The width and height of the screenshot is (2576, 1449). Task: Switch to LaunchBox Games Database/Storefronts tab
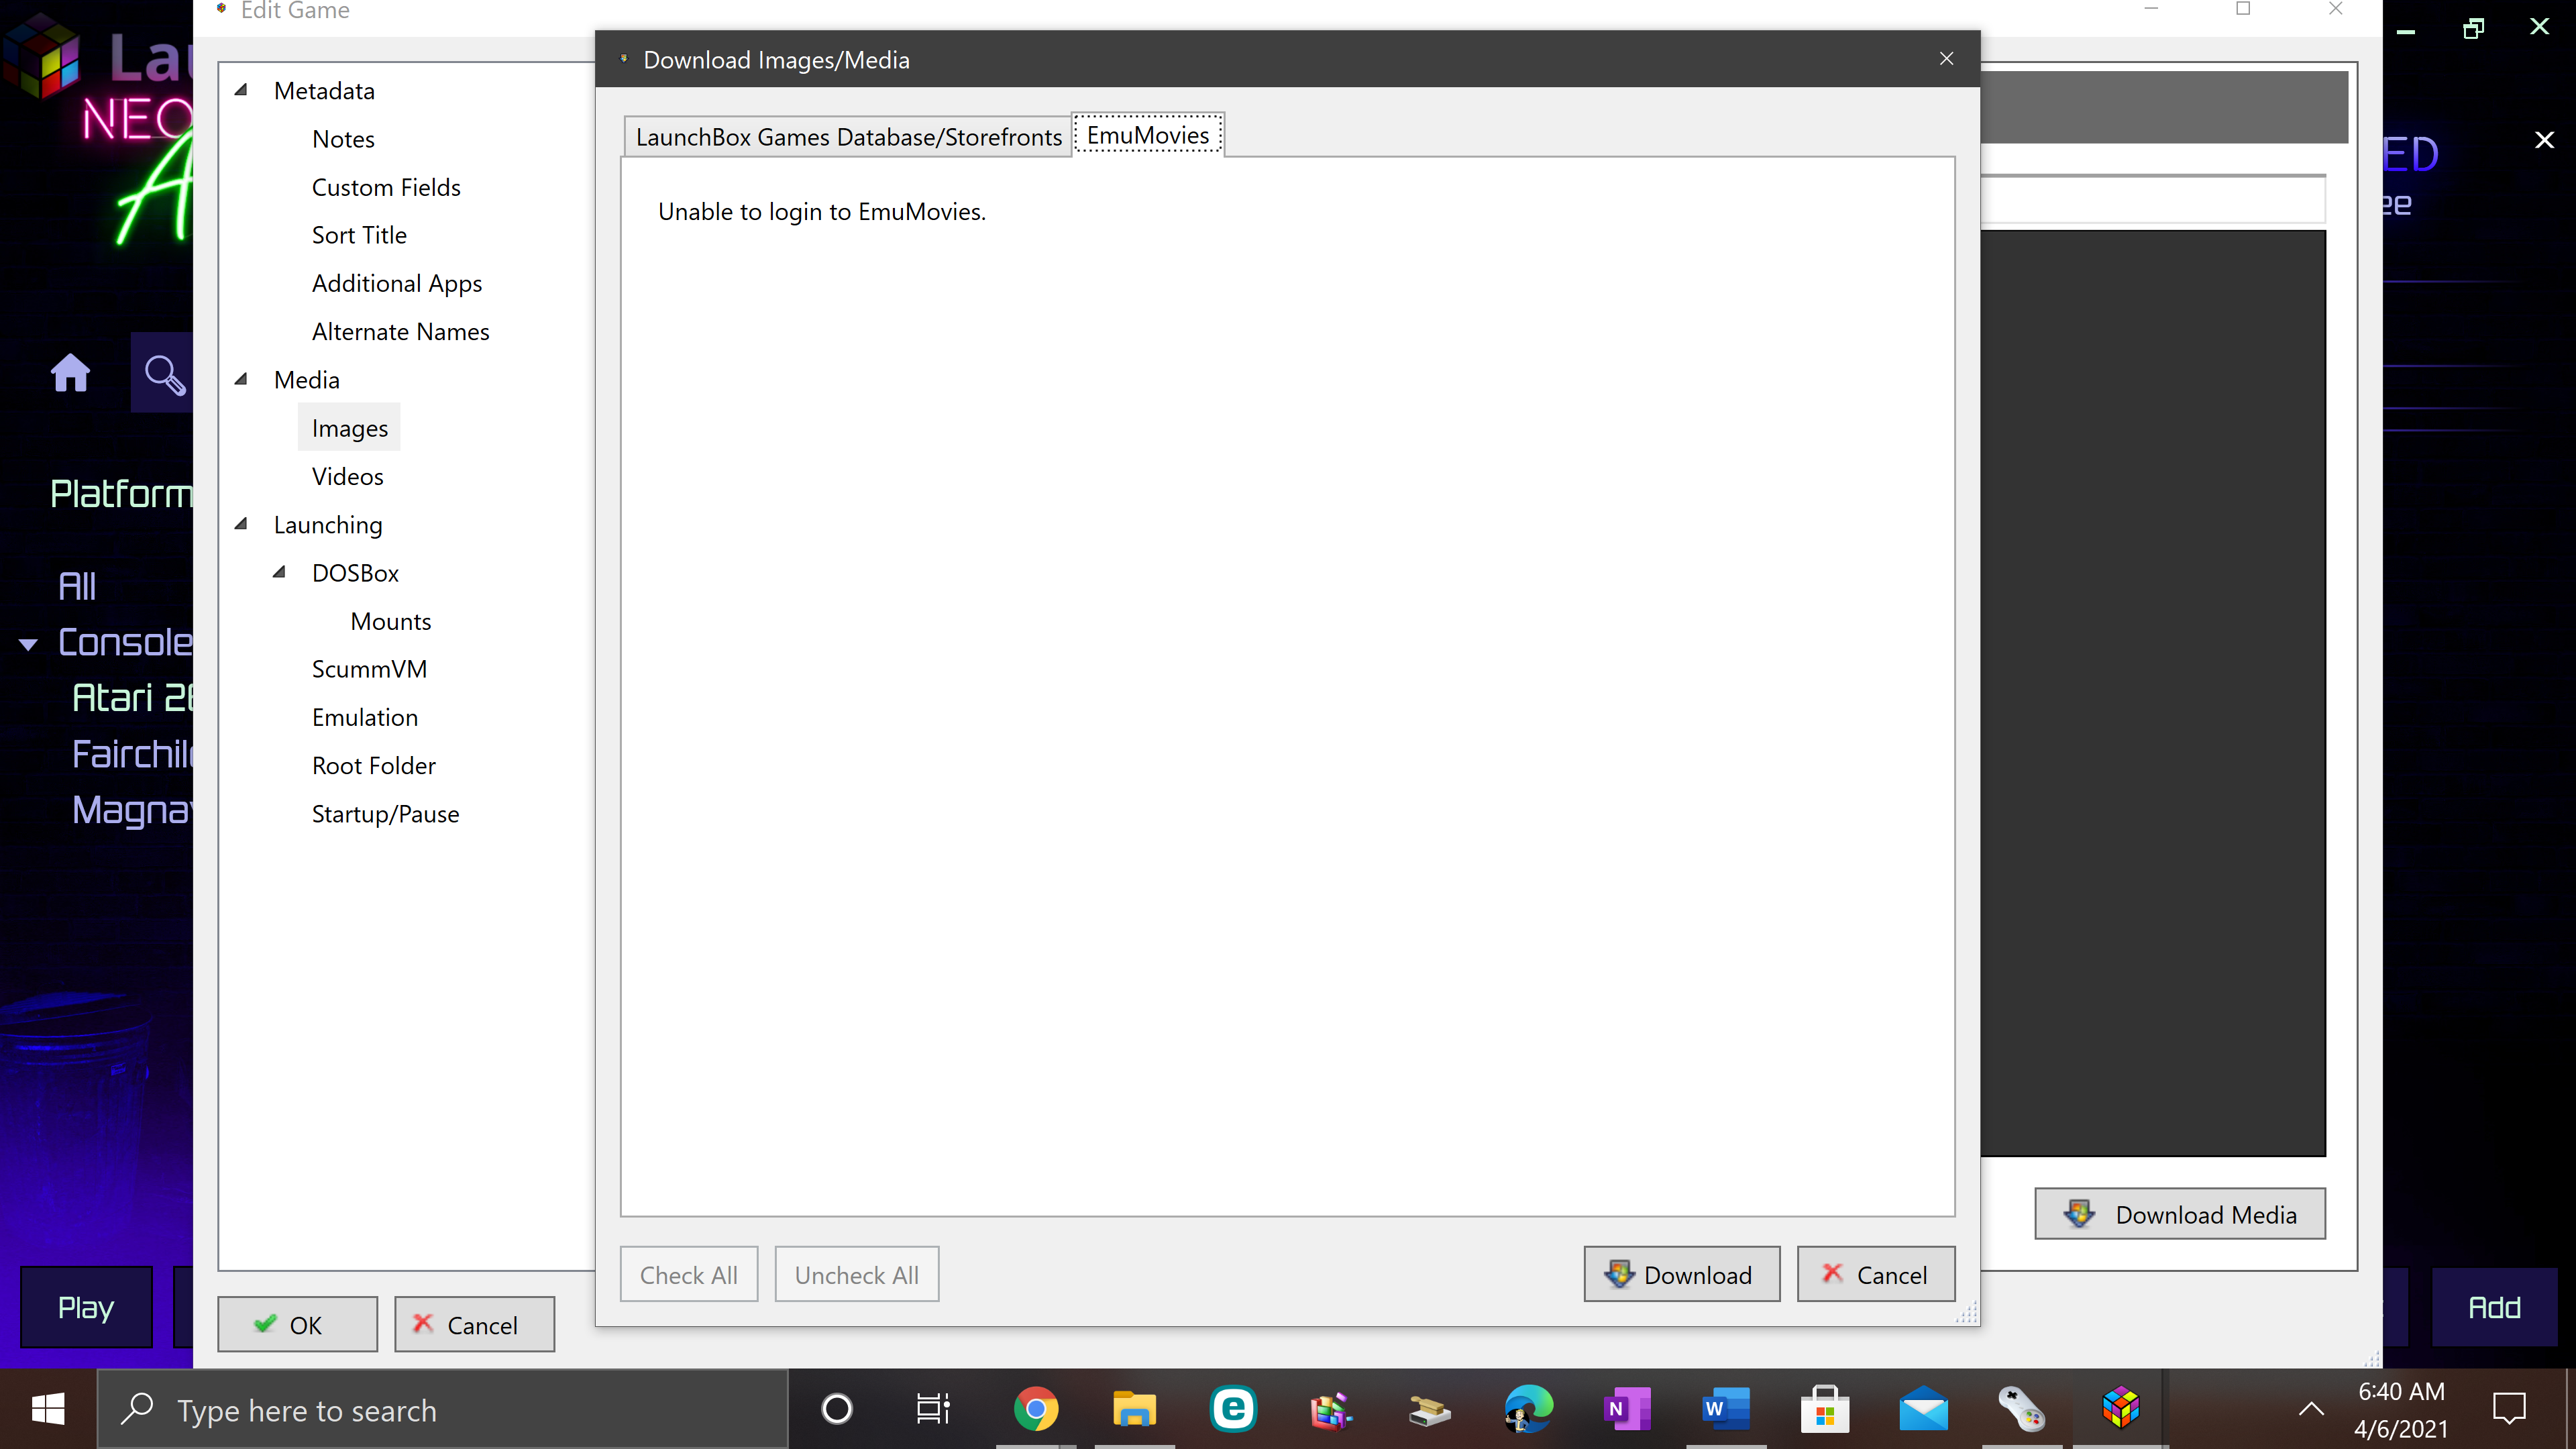pos(848,137)
